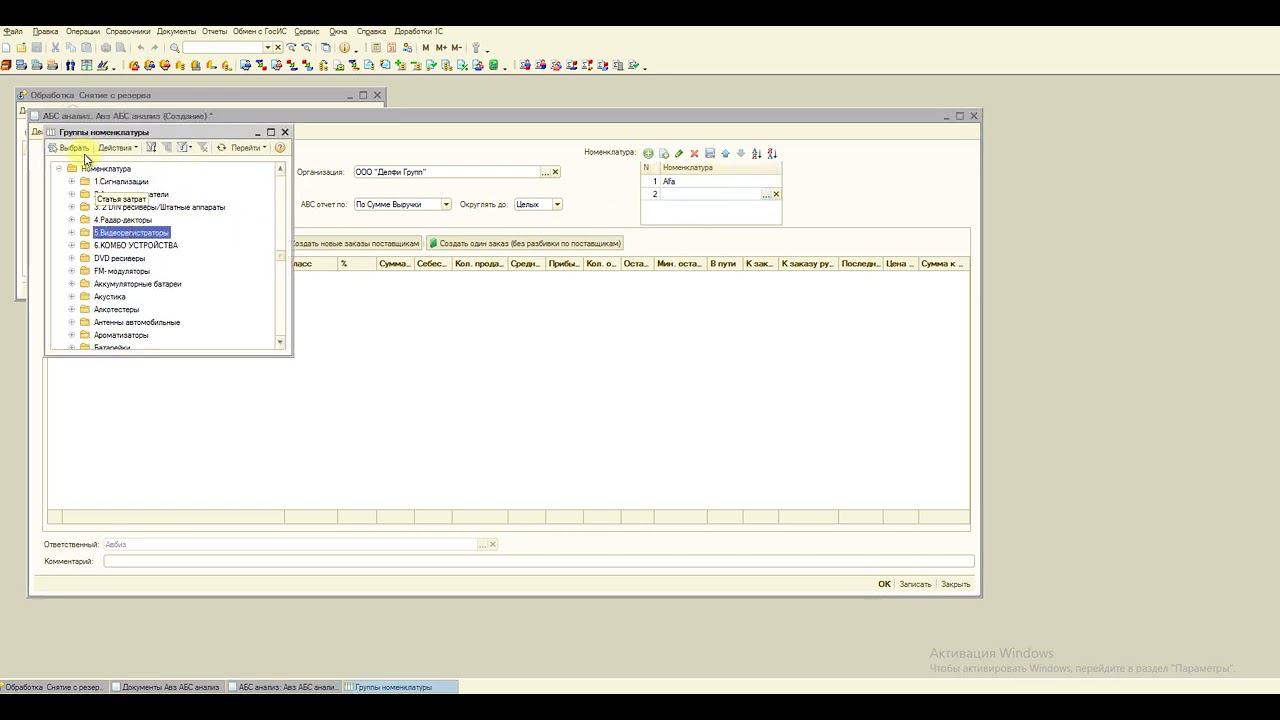The image size is (1280, 720).
Task: Click Создать один заказ (без разбивки) button
Action: [x=525, y=243]
